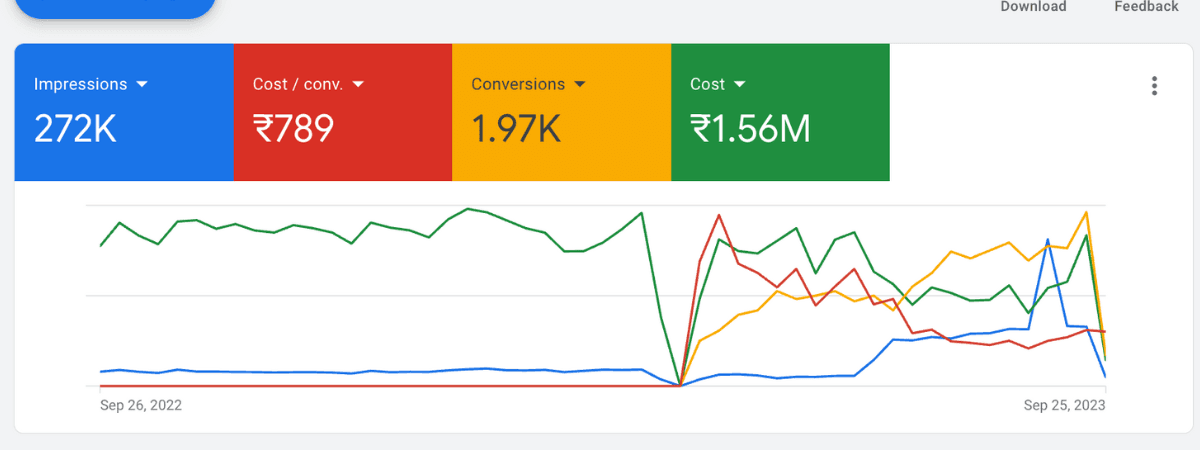Click the blue impressions line's highest peak
This screenshot has width=1200, height=450.
(1047, 240)
